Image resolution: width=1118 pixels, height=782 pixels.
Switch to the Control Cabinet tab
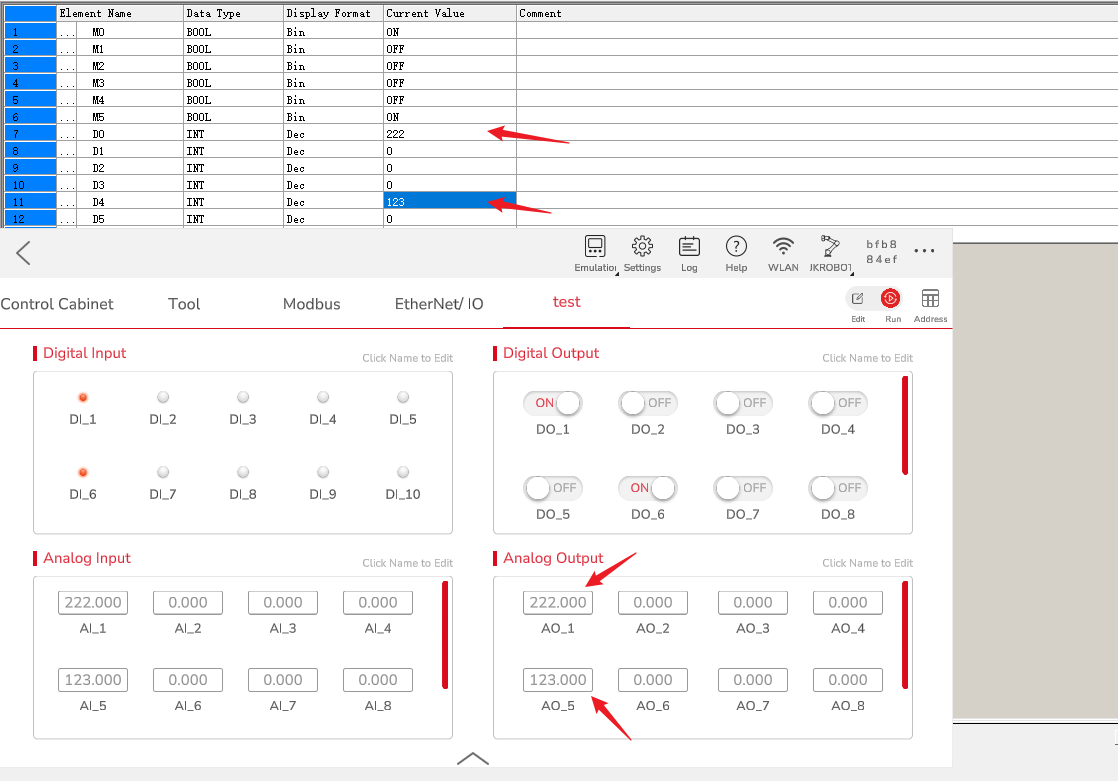coord(57,304)
